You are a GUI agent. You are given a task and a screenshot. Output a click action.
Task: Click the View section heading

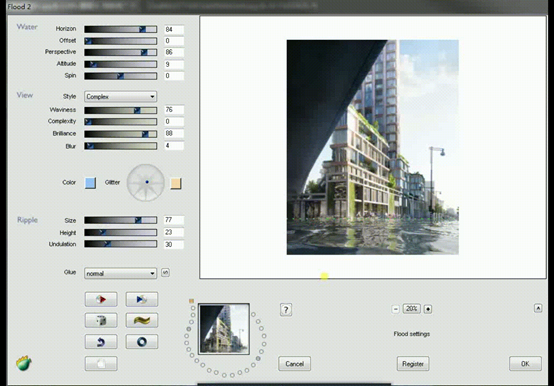[25, 95]
